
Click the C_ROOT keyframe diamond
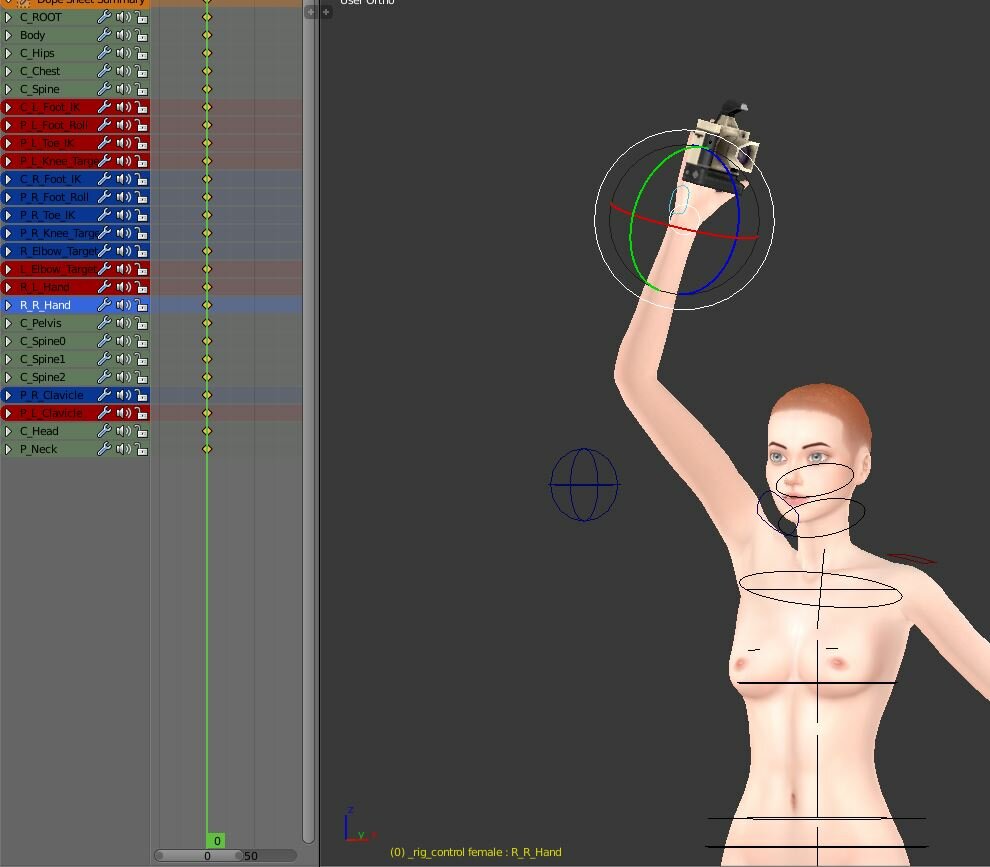(x=206, y=17)
